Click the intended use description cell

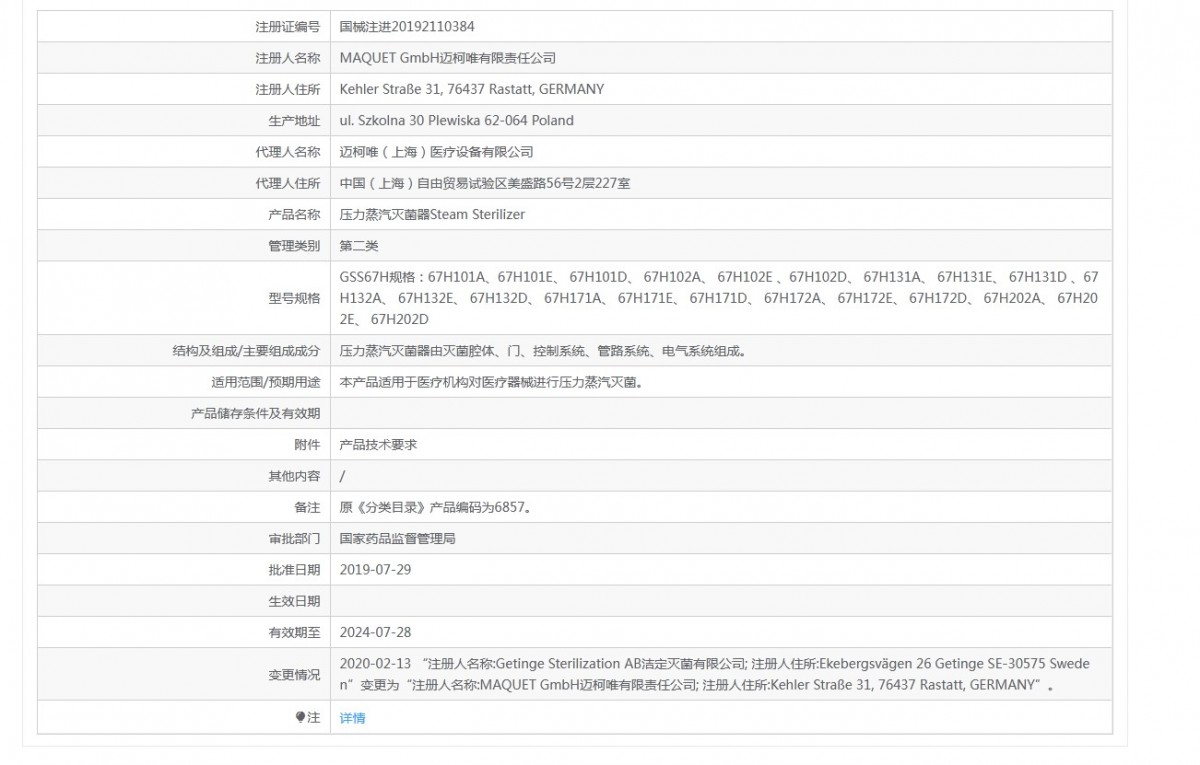tap(490, 382)
